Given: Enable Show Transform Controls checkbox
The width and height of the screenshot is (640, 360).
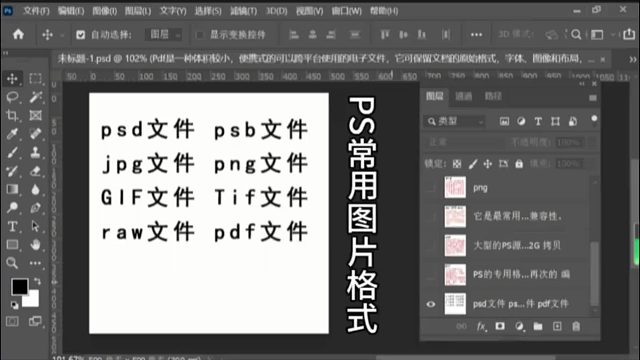Looking at the screenshot, I should 200,35.
